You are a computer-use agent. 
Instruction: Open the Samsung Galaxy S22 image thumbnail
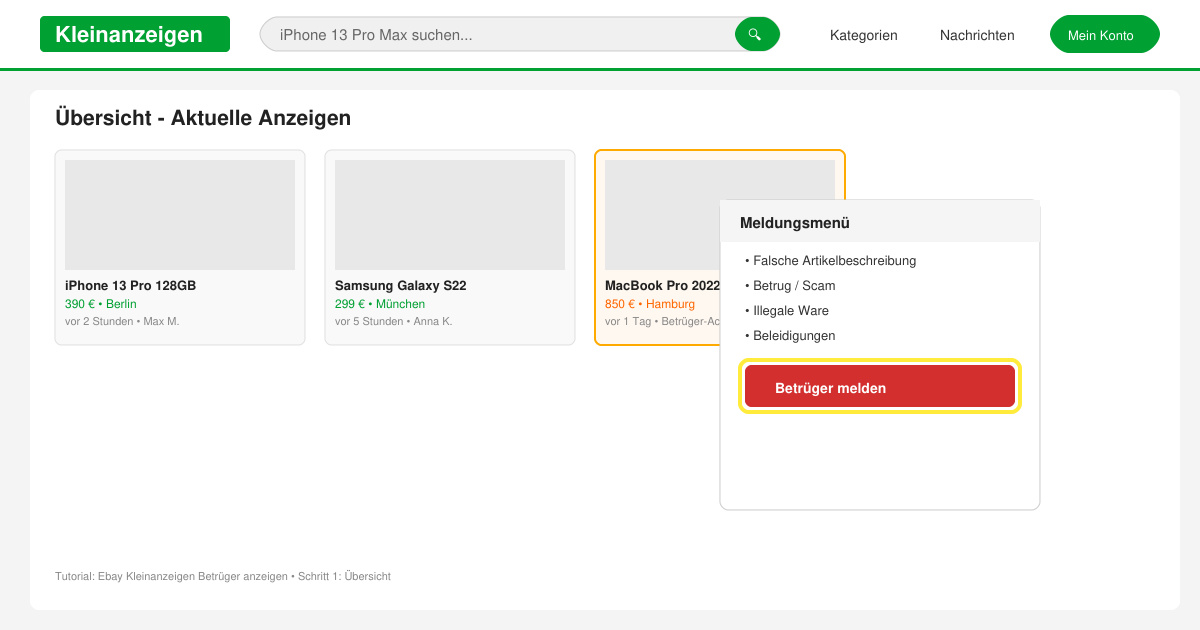point(450,215)
